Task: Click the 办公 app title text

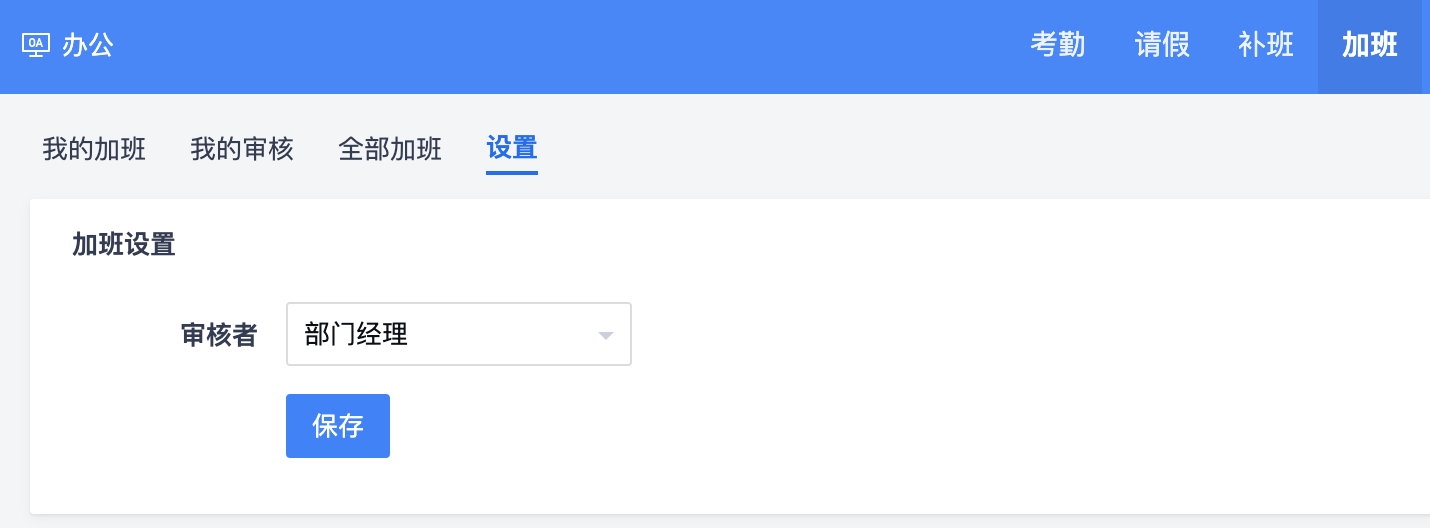Action: pos(88,45)
